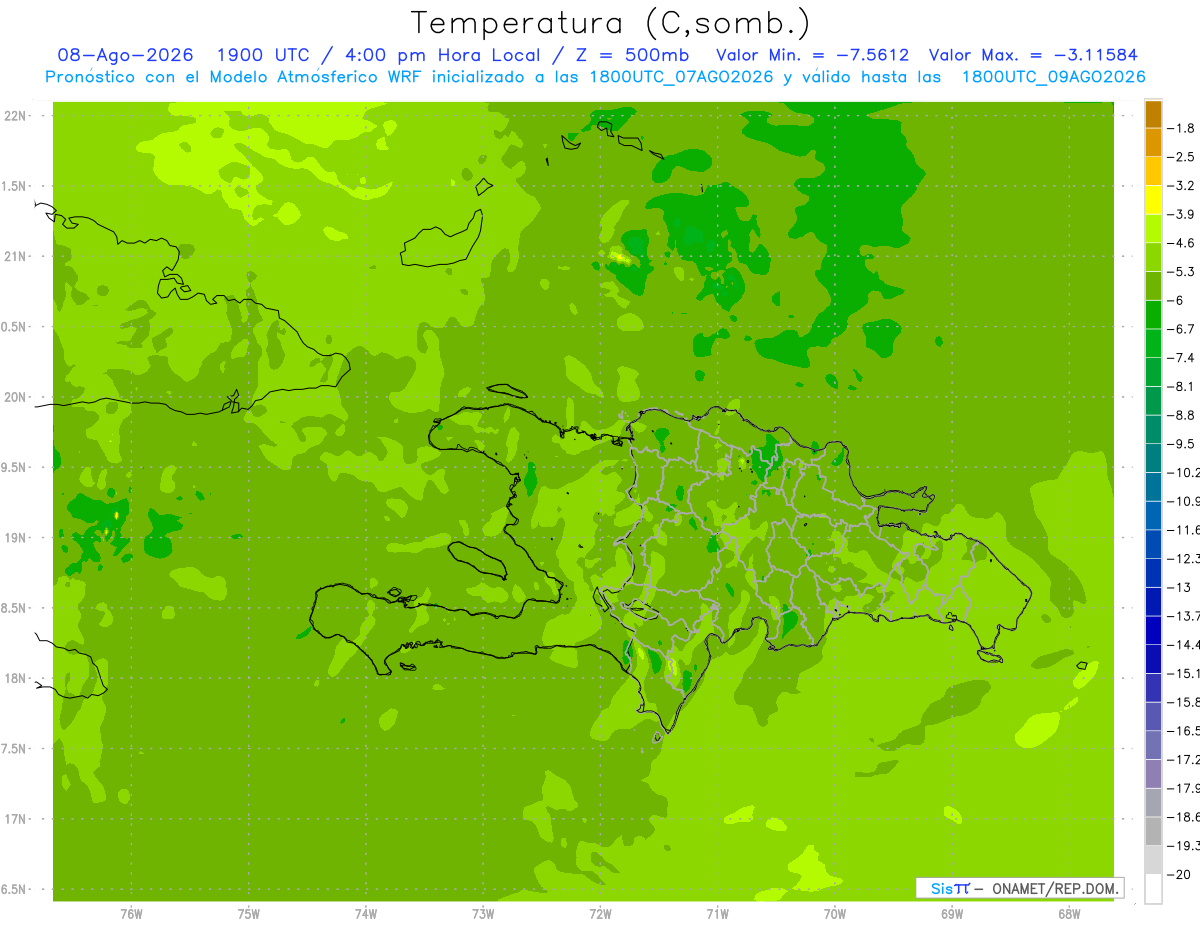Click the dark orange swatch above -1.8
1200x927 pixels.
point(1153,115)
